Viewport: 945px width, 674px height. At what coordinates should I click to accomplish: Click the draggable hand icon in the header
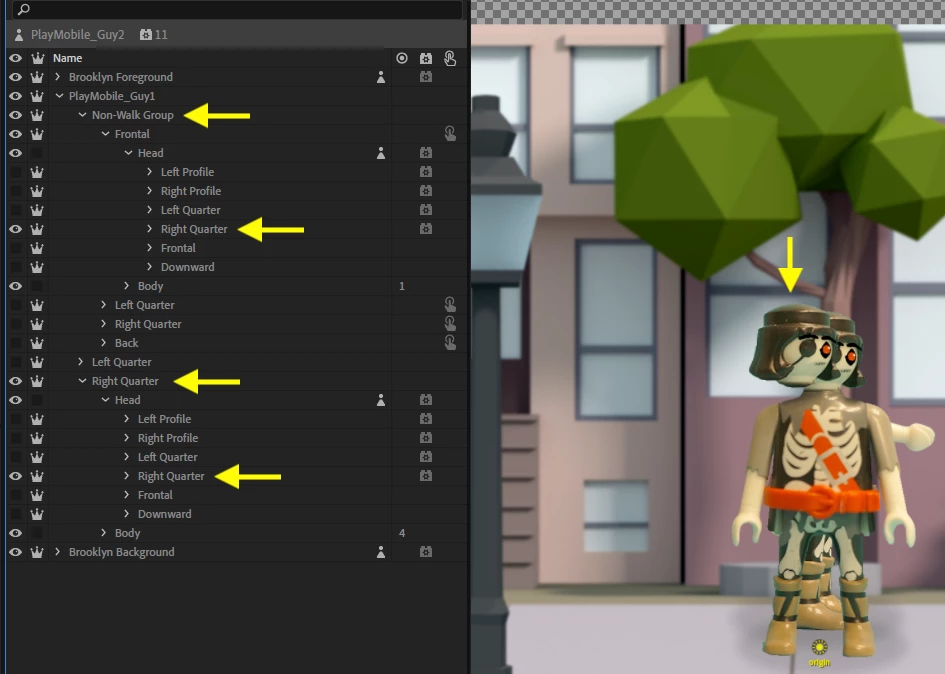pyautogui.click(x=450, y=58)
